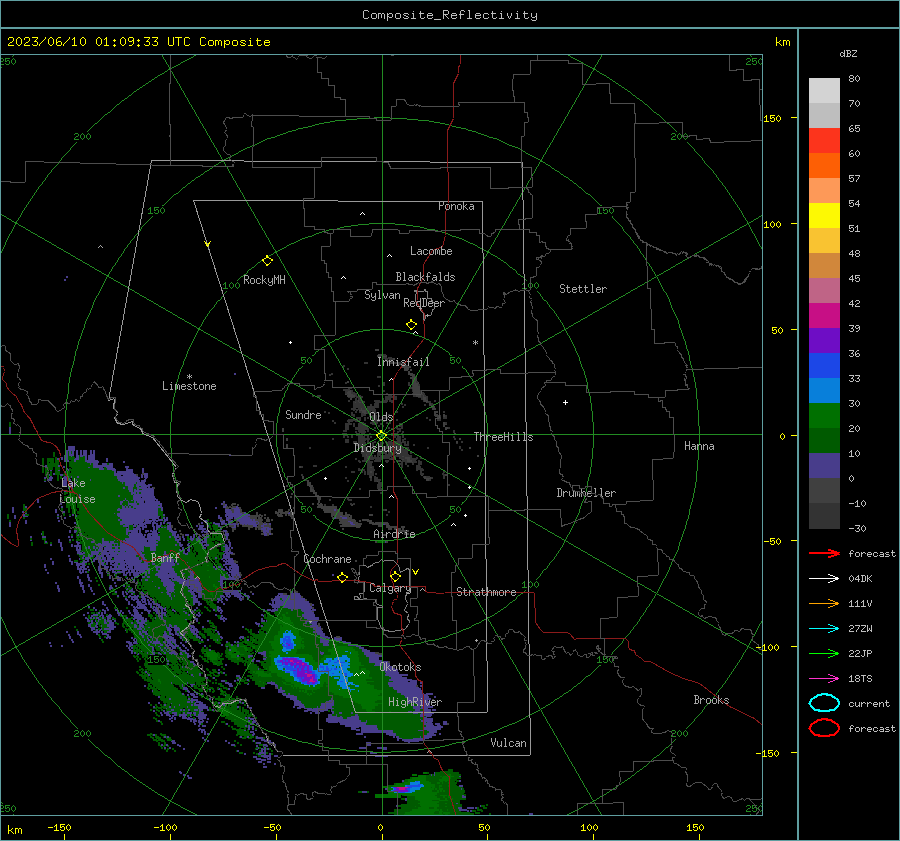Select the light blue swatch between 33 and 30
The height and width of the screenshot is (841, 900).
(824, 390)
